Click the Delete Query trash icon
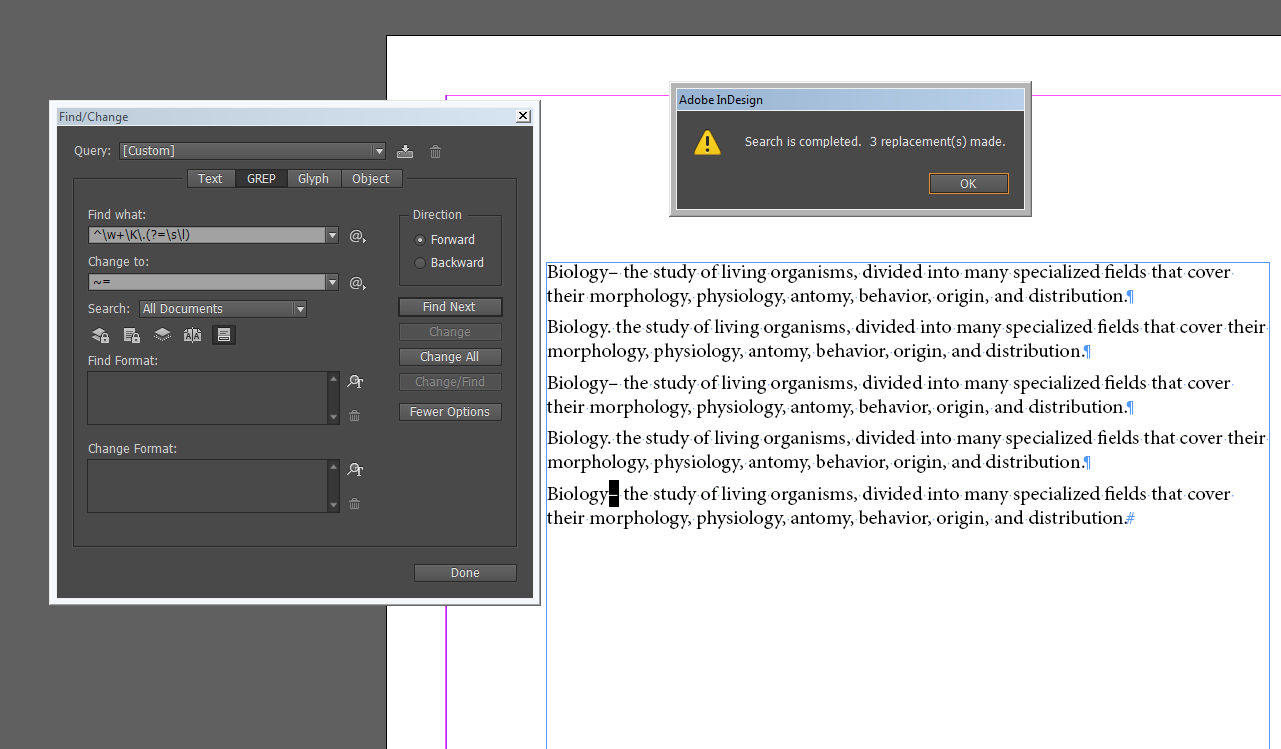The image size is (1281, 749). click(436, 151)
